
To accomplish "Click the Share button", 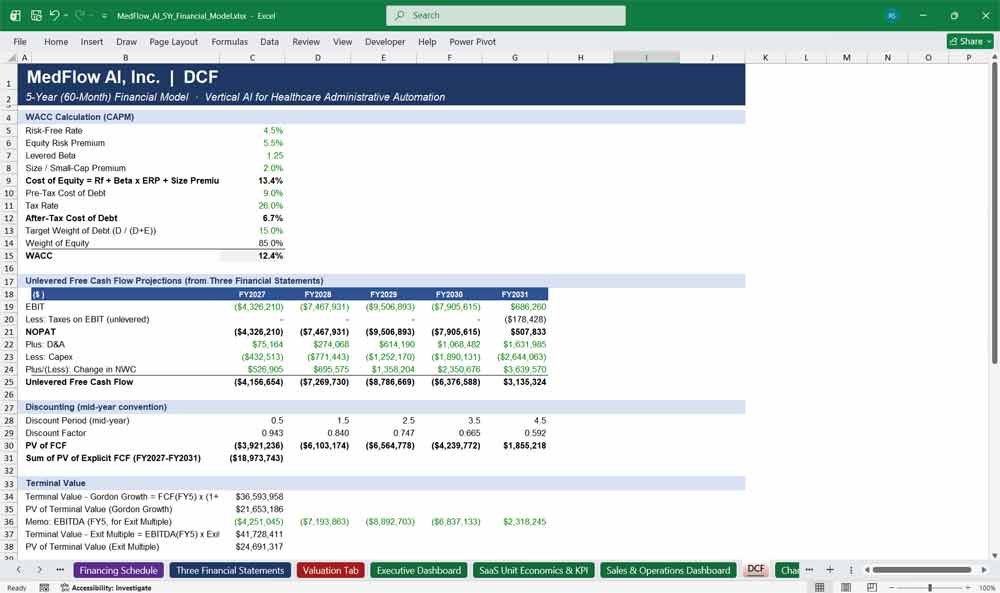I will coord(970,41).
